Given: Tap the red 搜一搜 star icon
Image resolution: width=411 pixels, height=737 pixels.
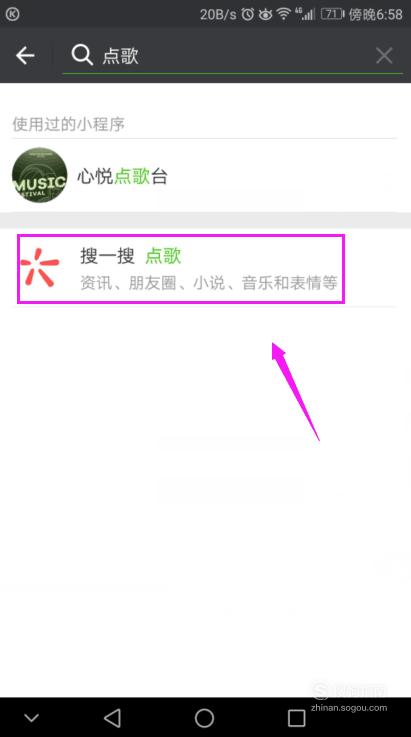Looking at the screenshot, I should 40,268.
